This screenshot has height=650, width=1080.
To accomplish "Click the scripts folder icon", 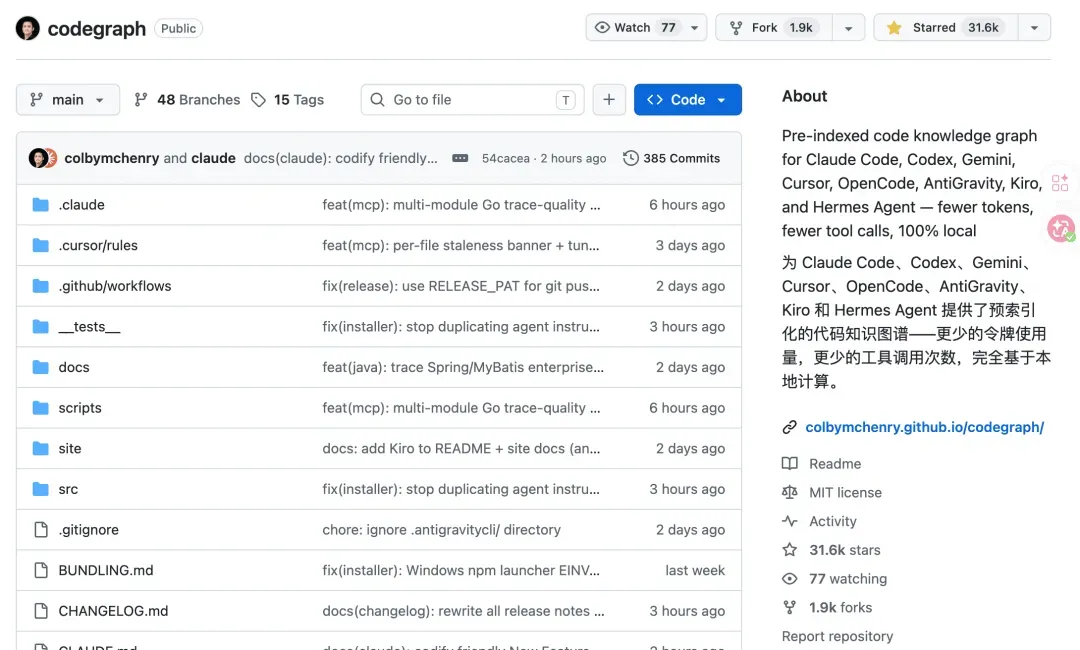I will pyautogui.click(x=41, y=408).
